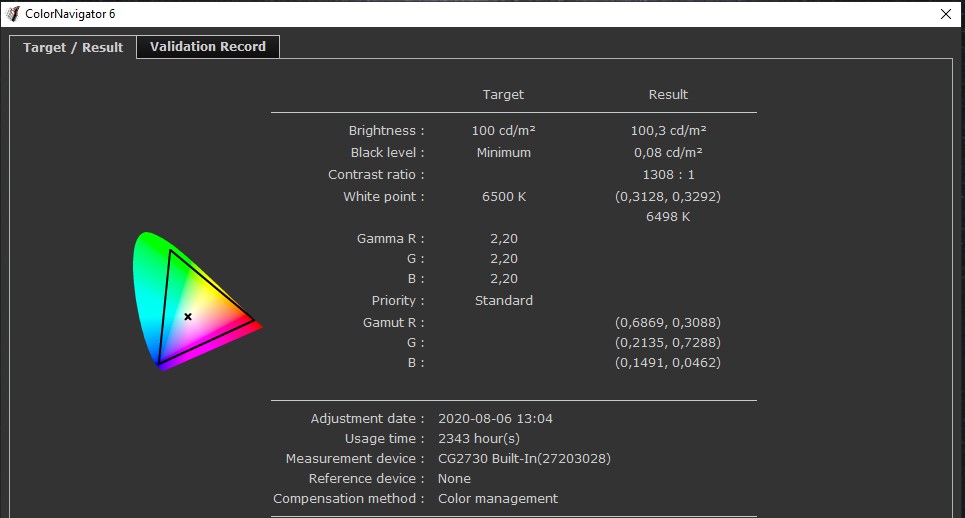Click the 6500 K white point target

pyautogui.click(x=503, y=197)
